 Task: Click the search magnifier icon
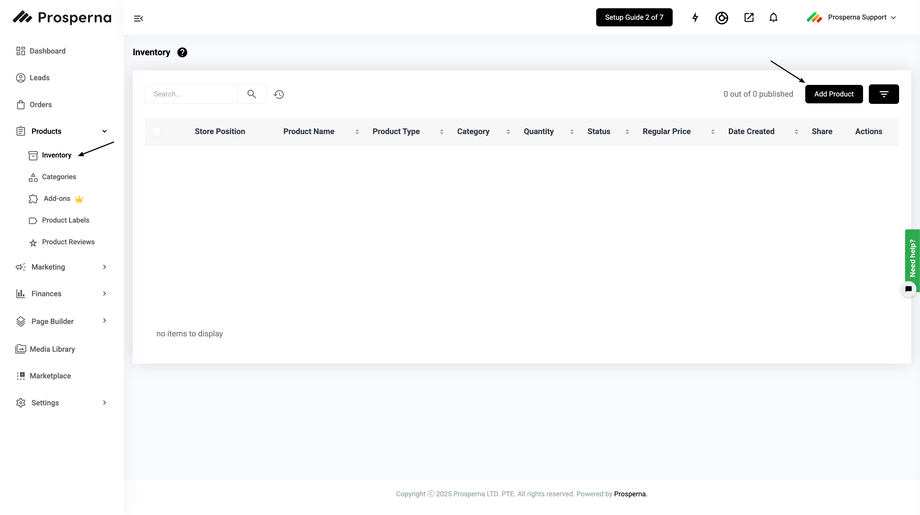tap(252, 94)
